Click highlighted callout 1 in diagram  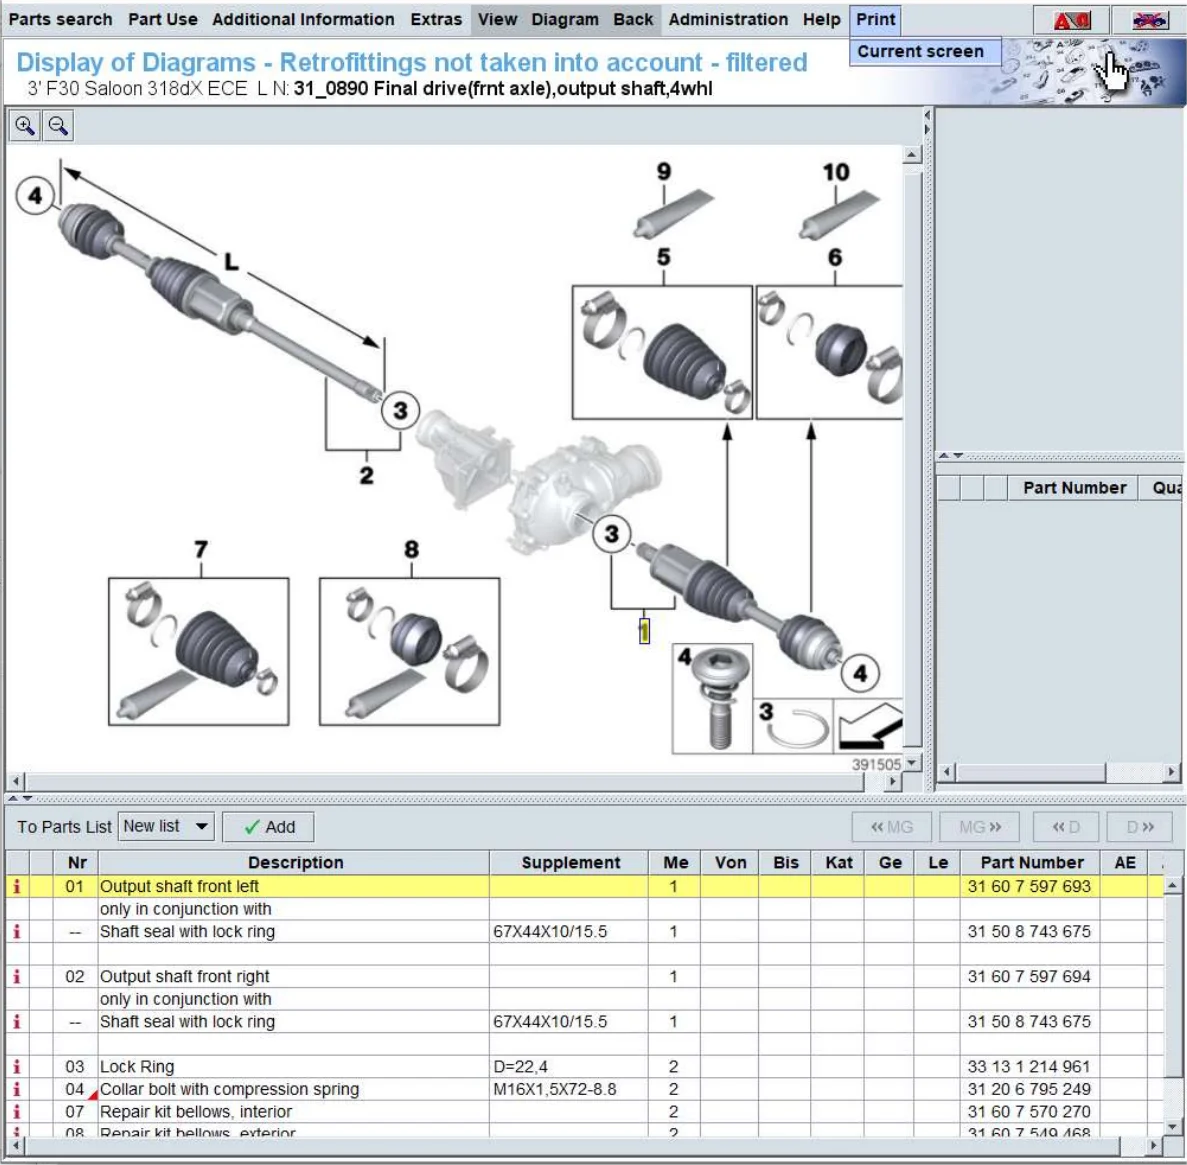643,631
